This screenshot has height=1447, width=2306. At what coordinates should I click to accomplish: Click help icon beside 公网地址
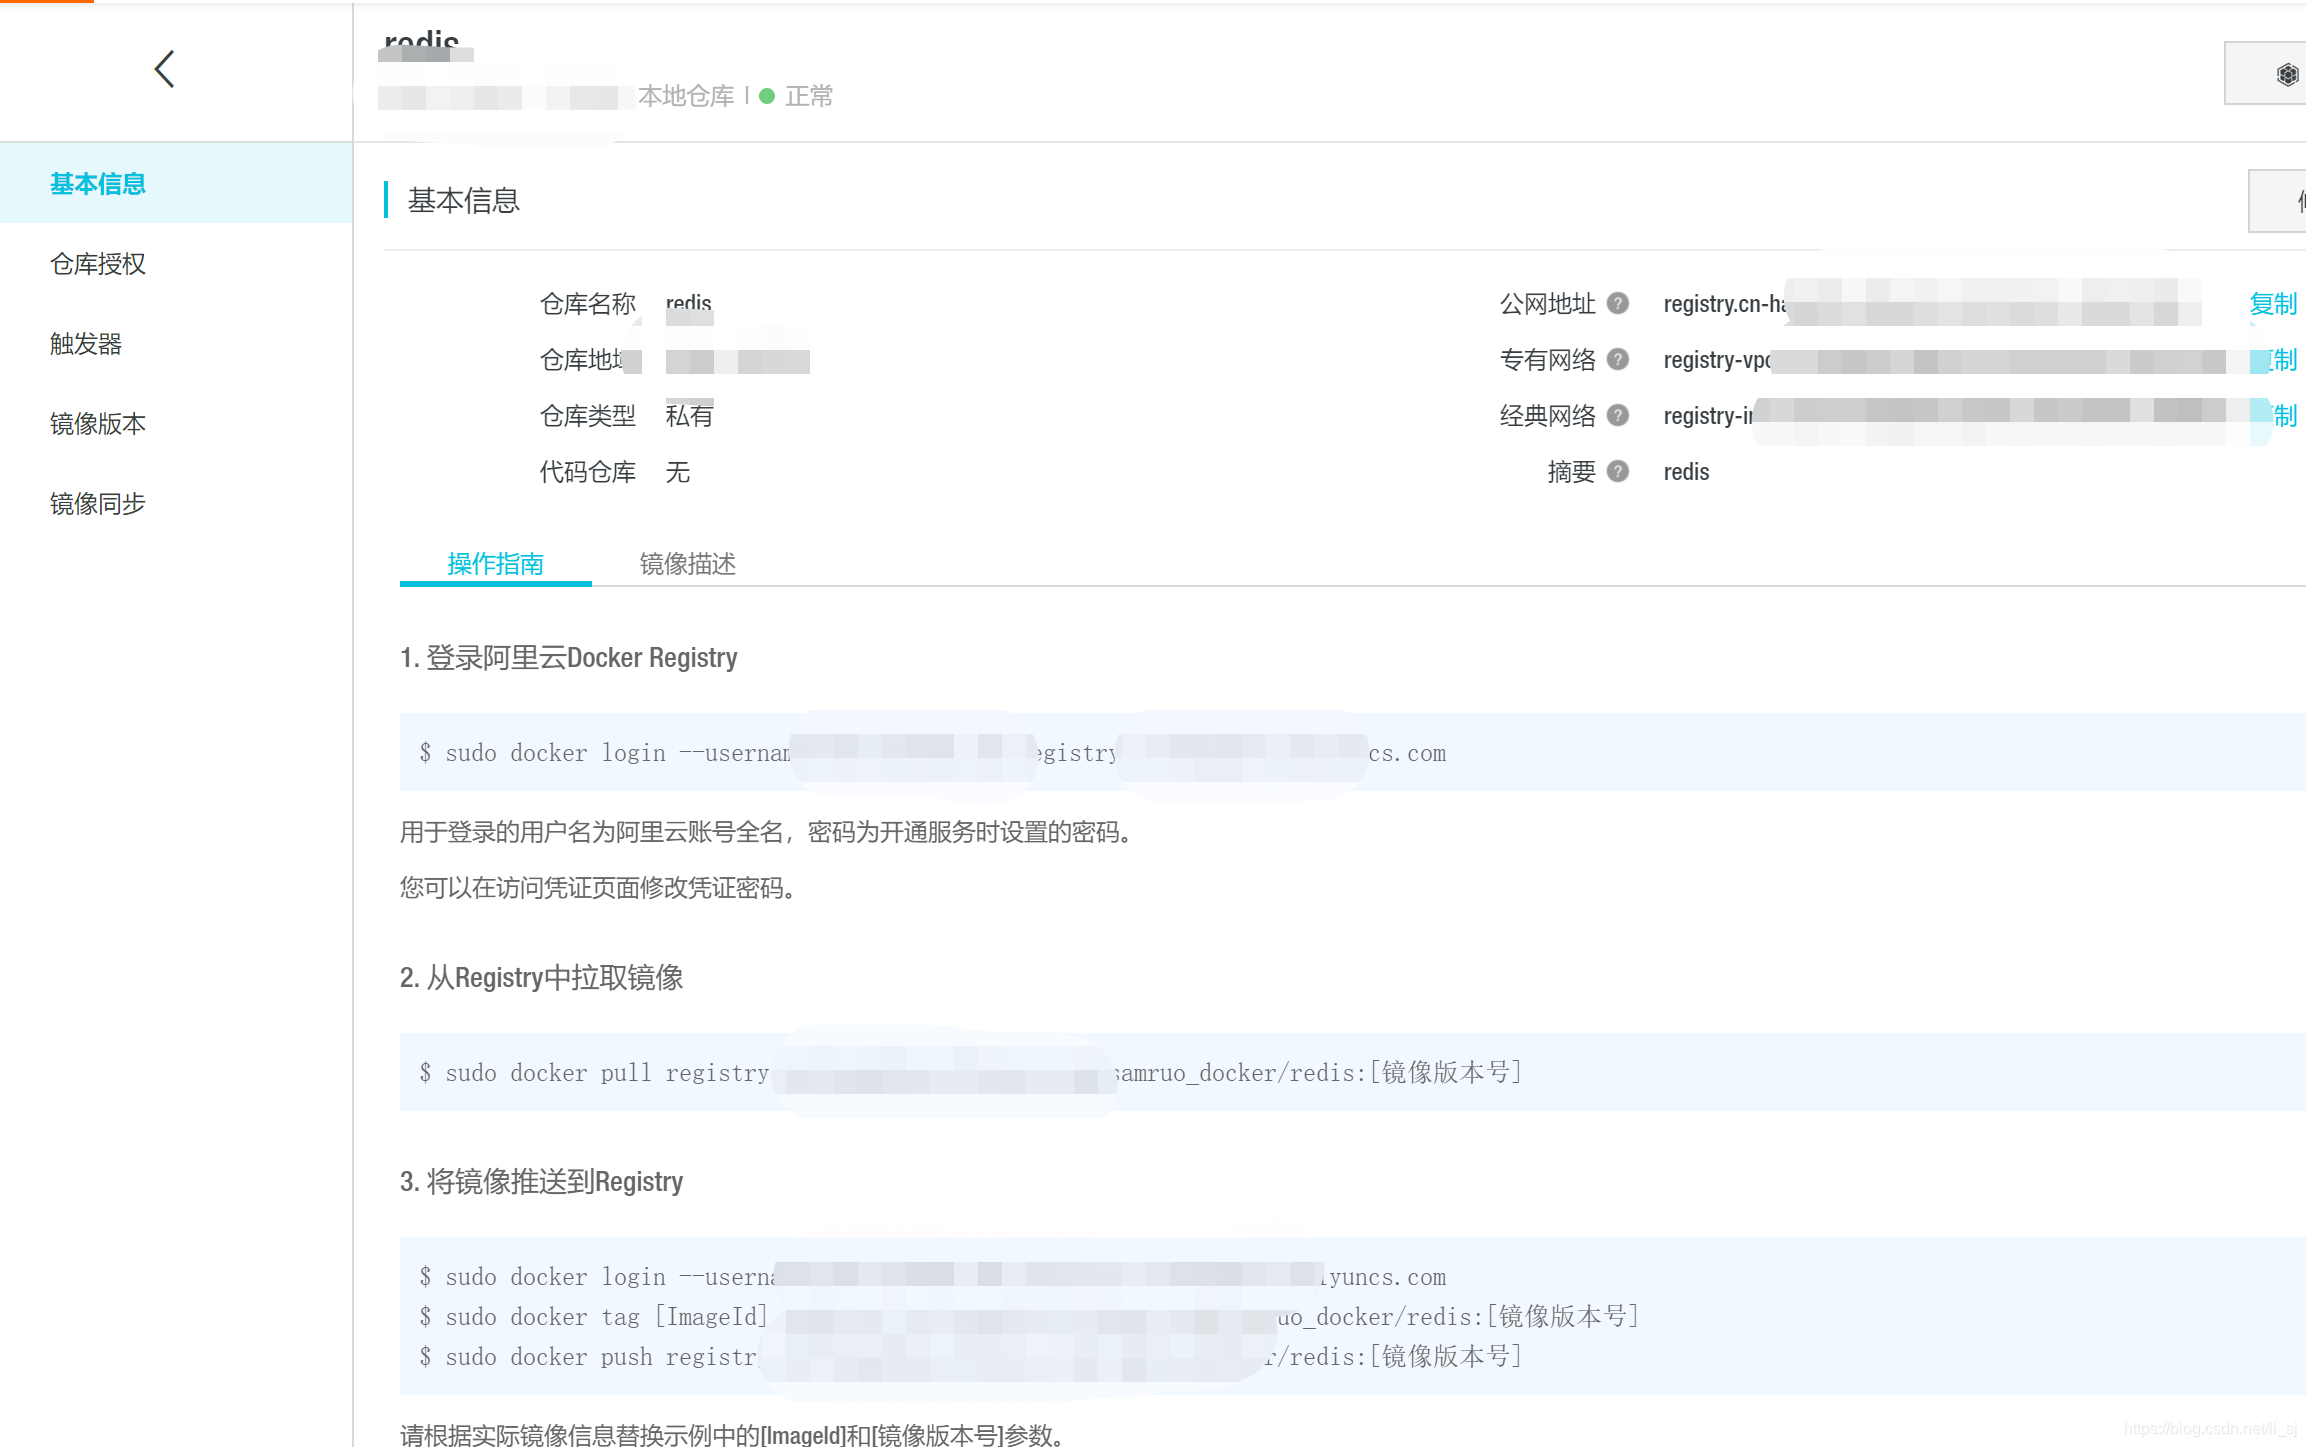(x=1617, y=303)
